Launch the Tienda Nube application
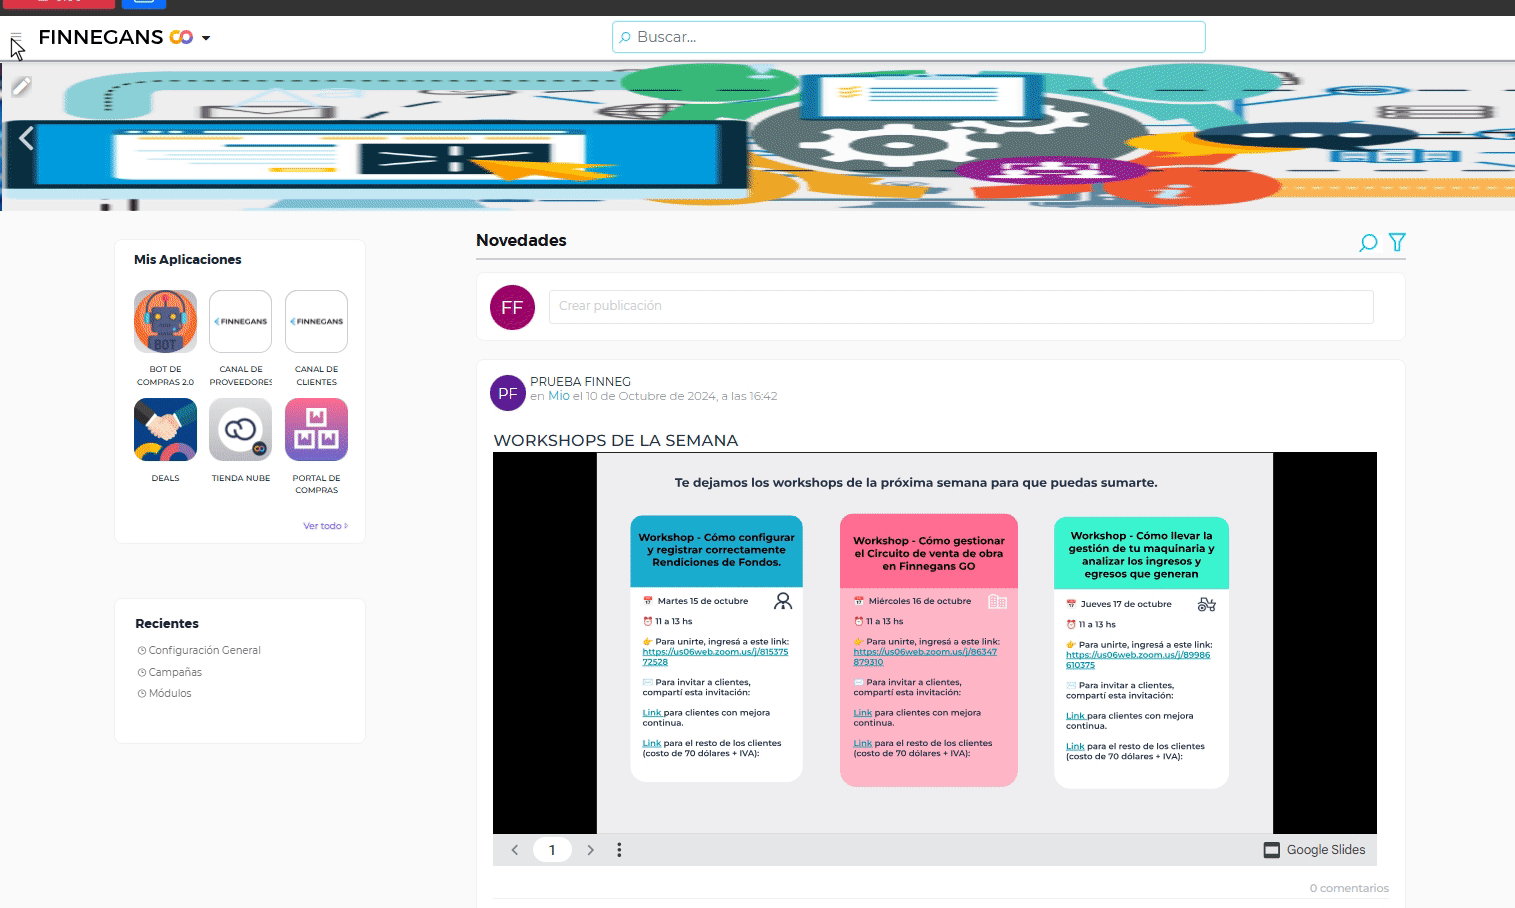The width and height of the screenshot is (1515, 908). (x=240, y=429)
